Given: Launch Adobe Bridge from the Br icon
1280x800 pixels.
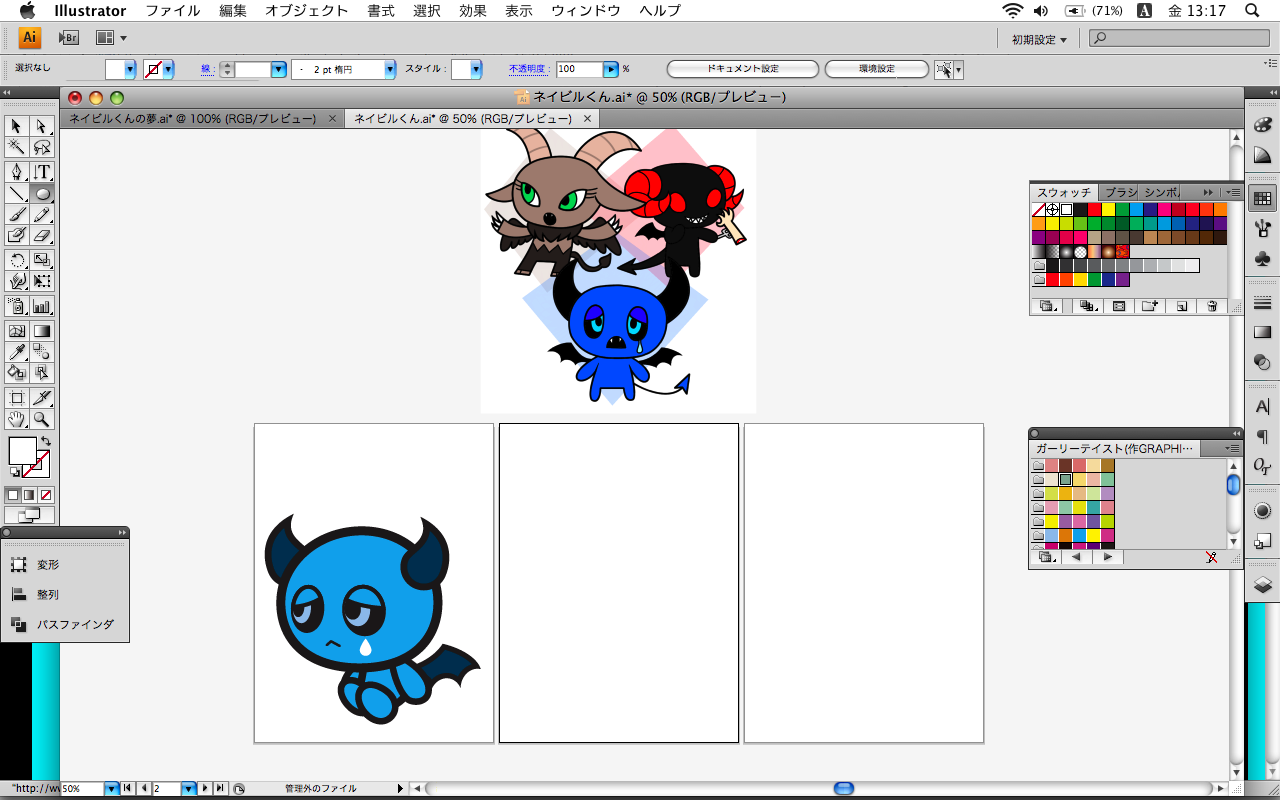Looking at the screenshot, I should [69, 38].
